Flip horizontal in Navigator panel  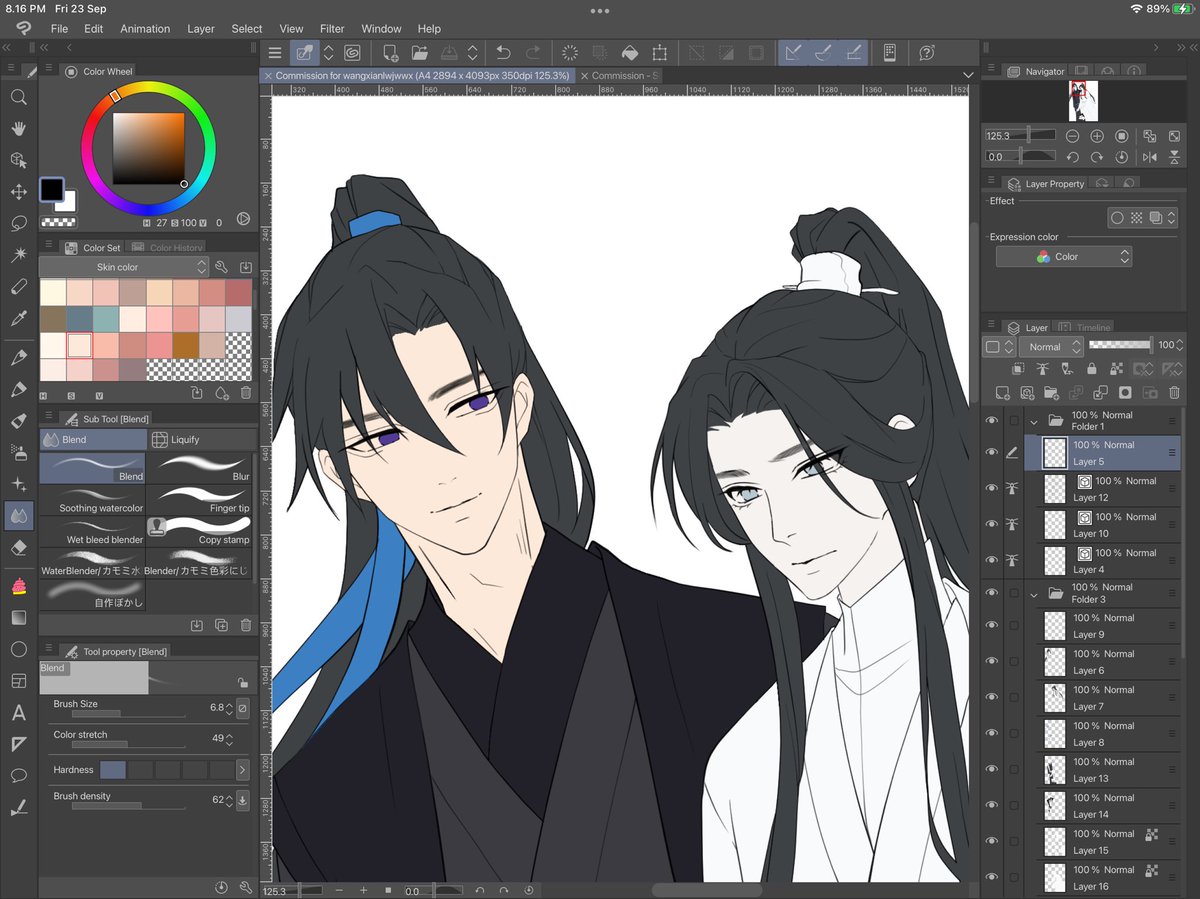(x=1149, y=157)
